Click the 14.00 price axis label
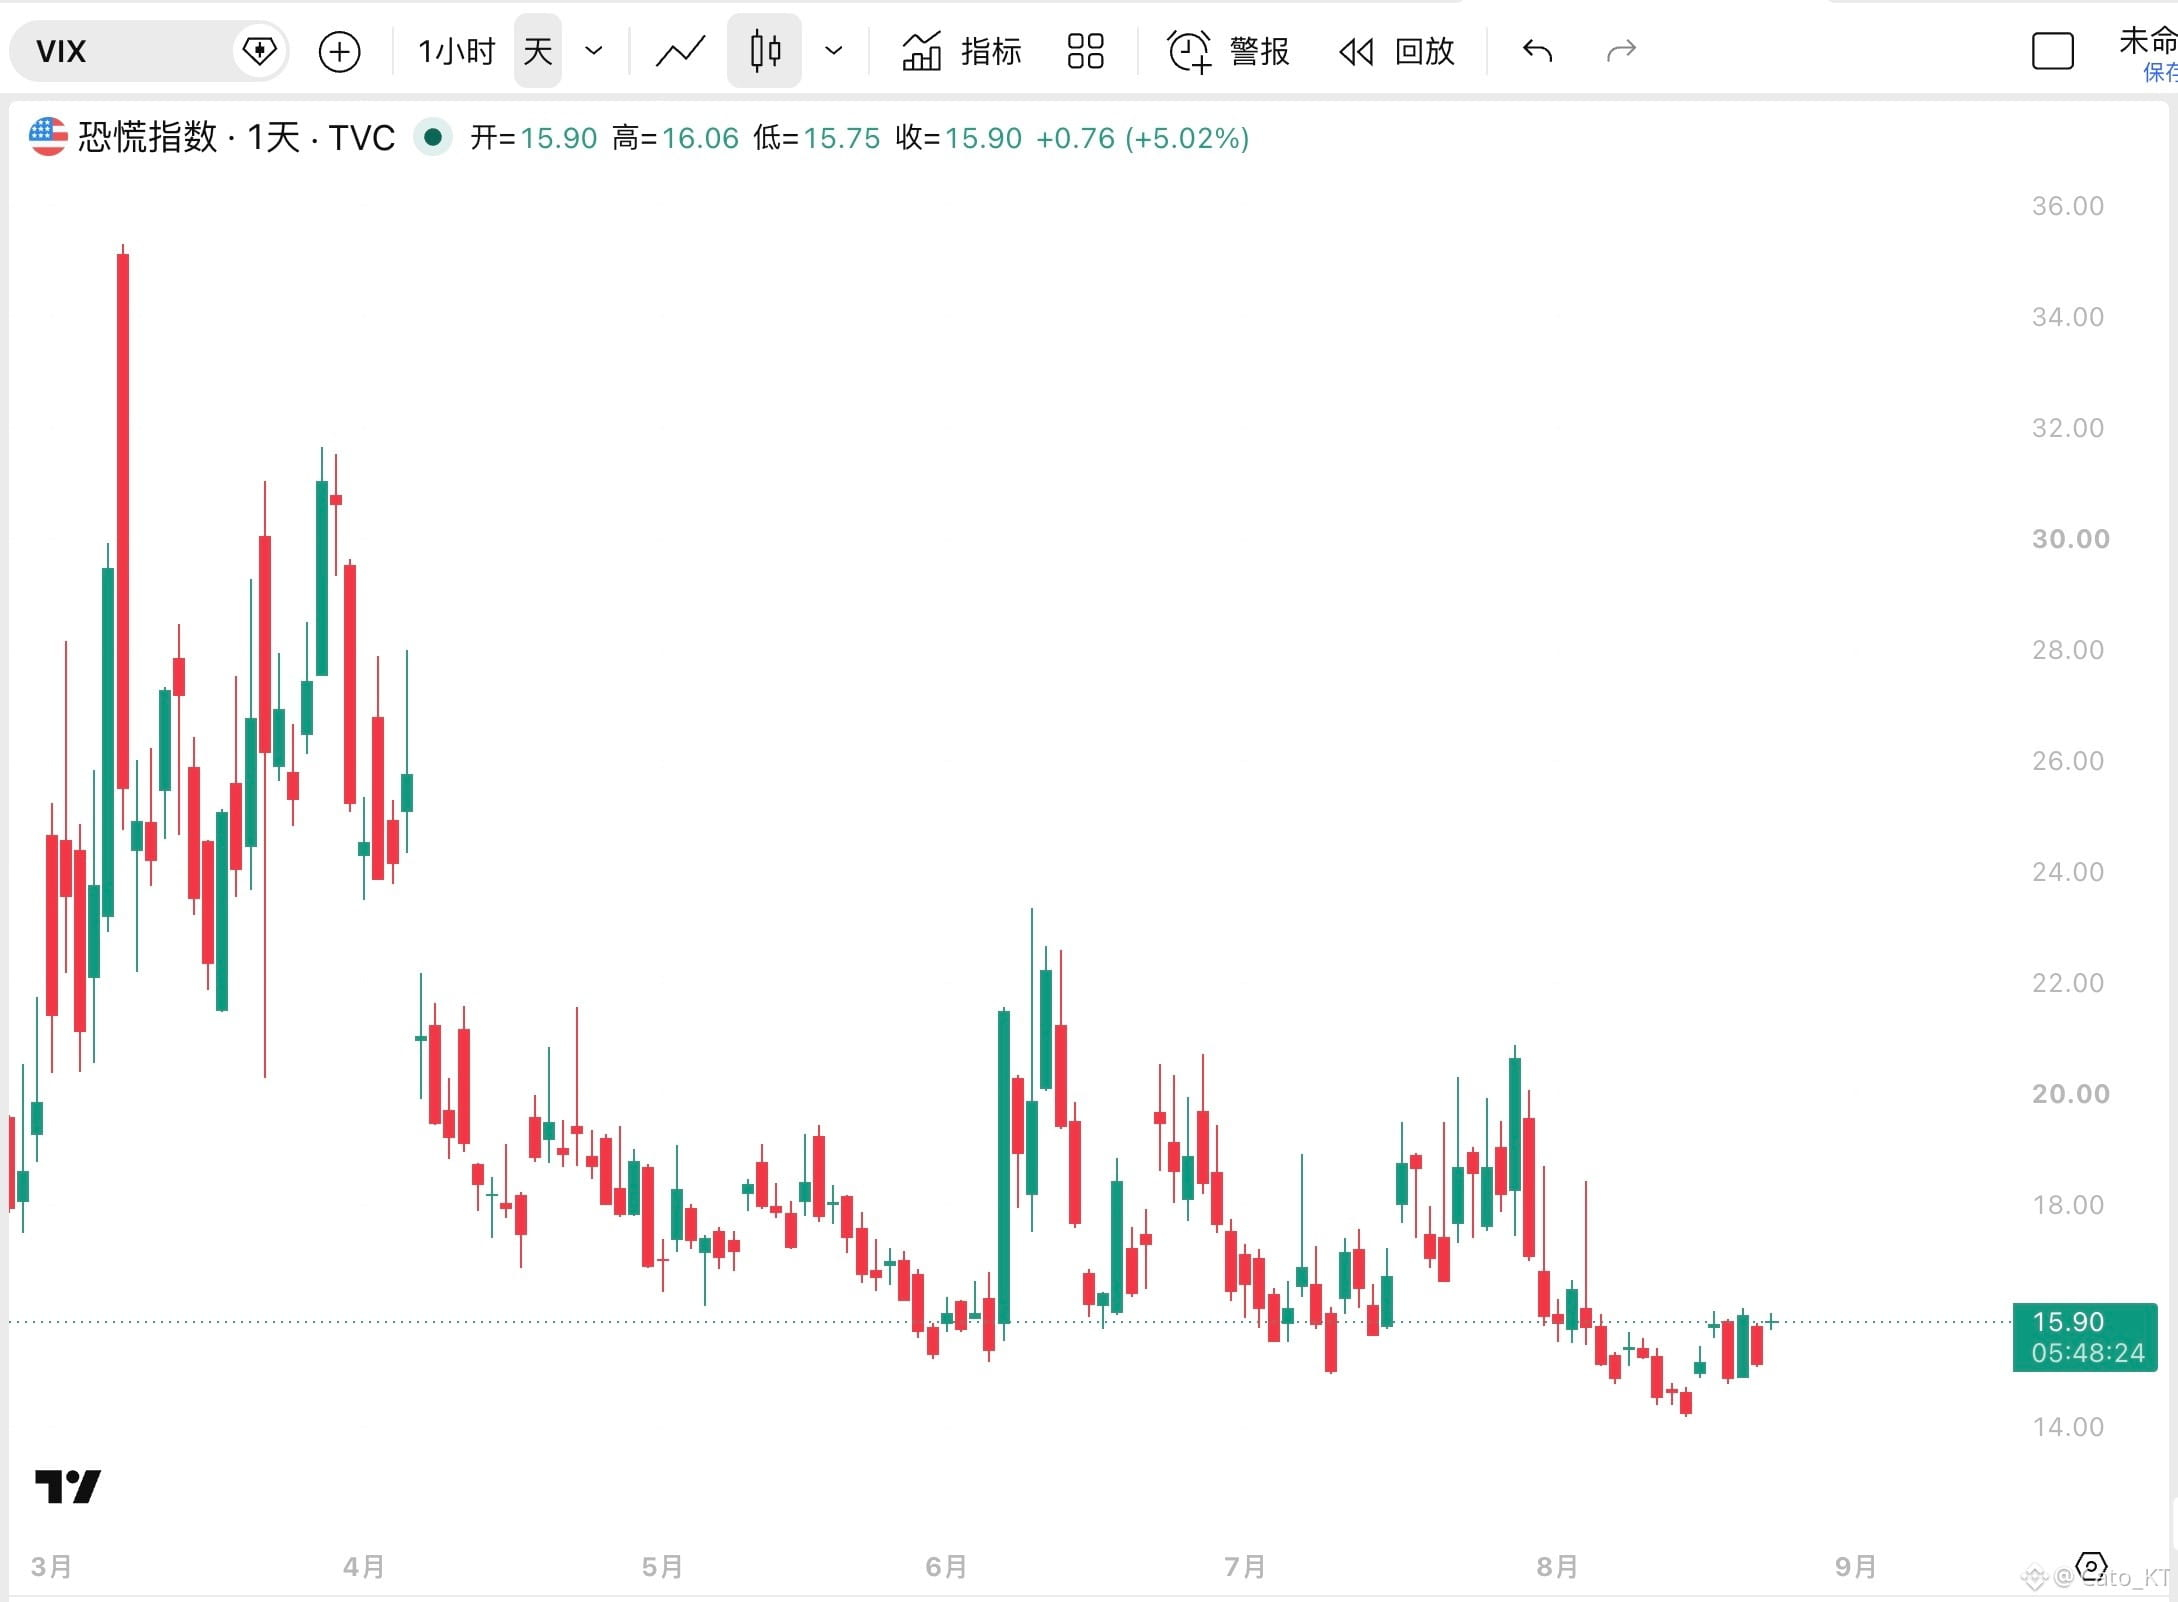Screen dimensions: 2178x1602 [x=2068, y=1427]
